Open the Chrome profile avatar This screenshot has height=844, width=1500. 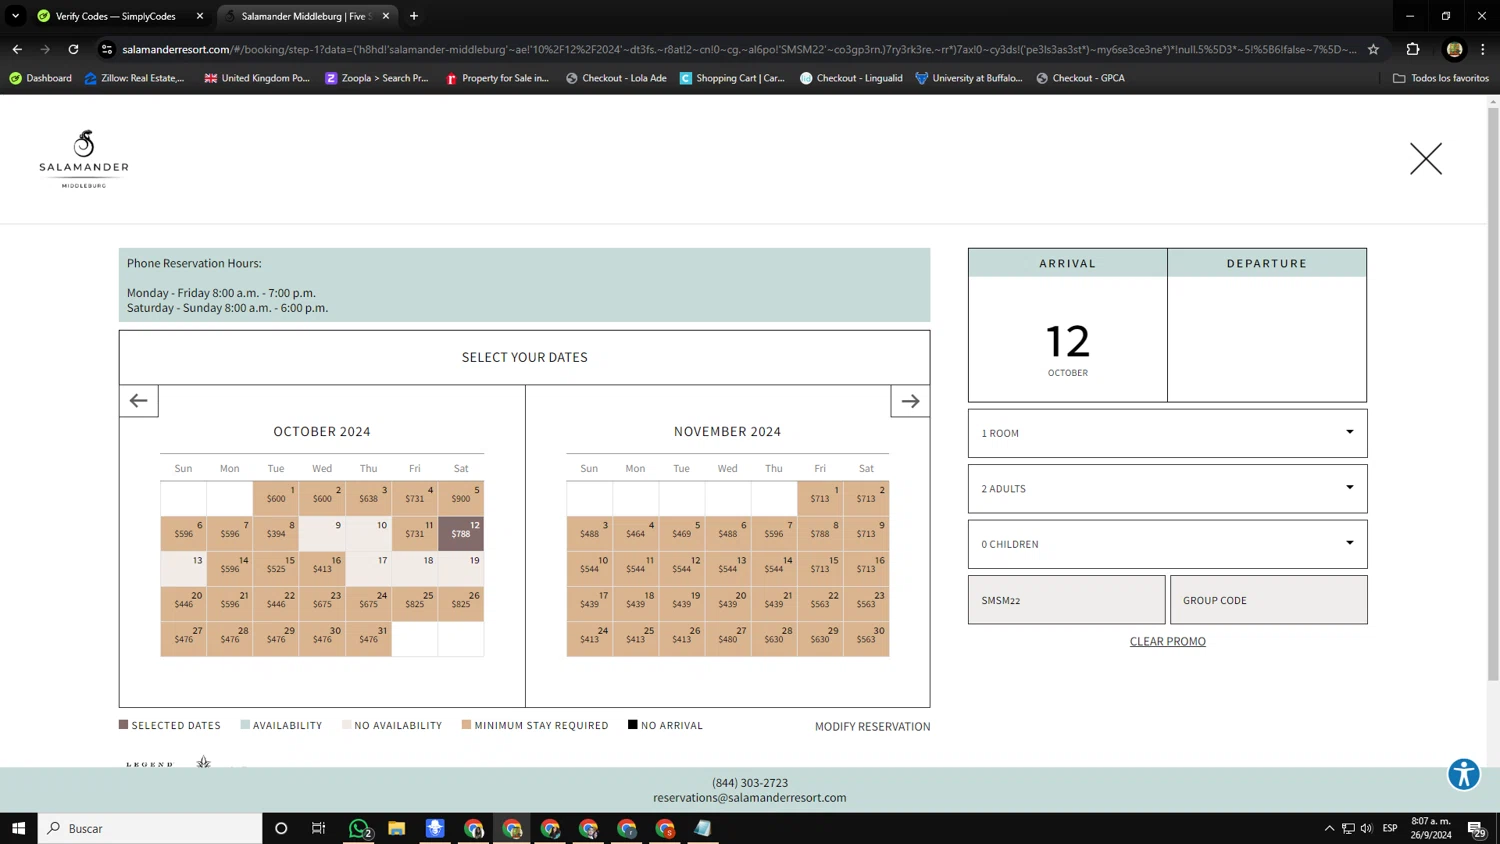coord(1454,49)
